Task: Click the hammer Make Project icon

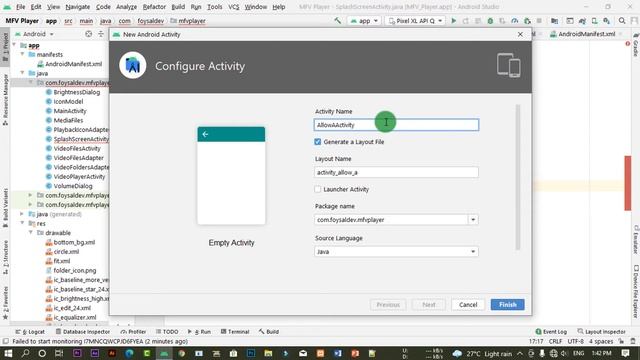Action: click(x=338, y=20)
